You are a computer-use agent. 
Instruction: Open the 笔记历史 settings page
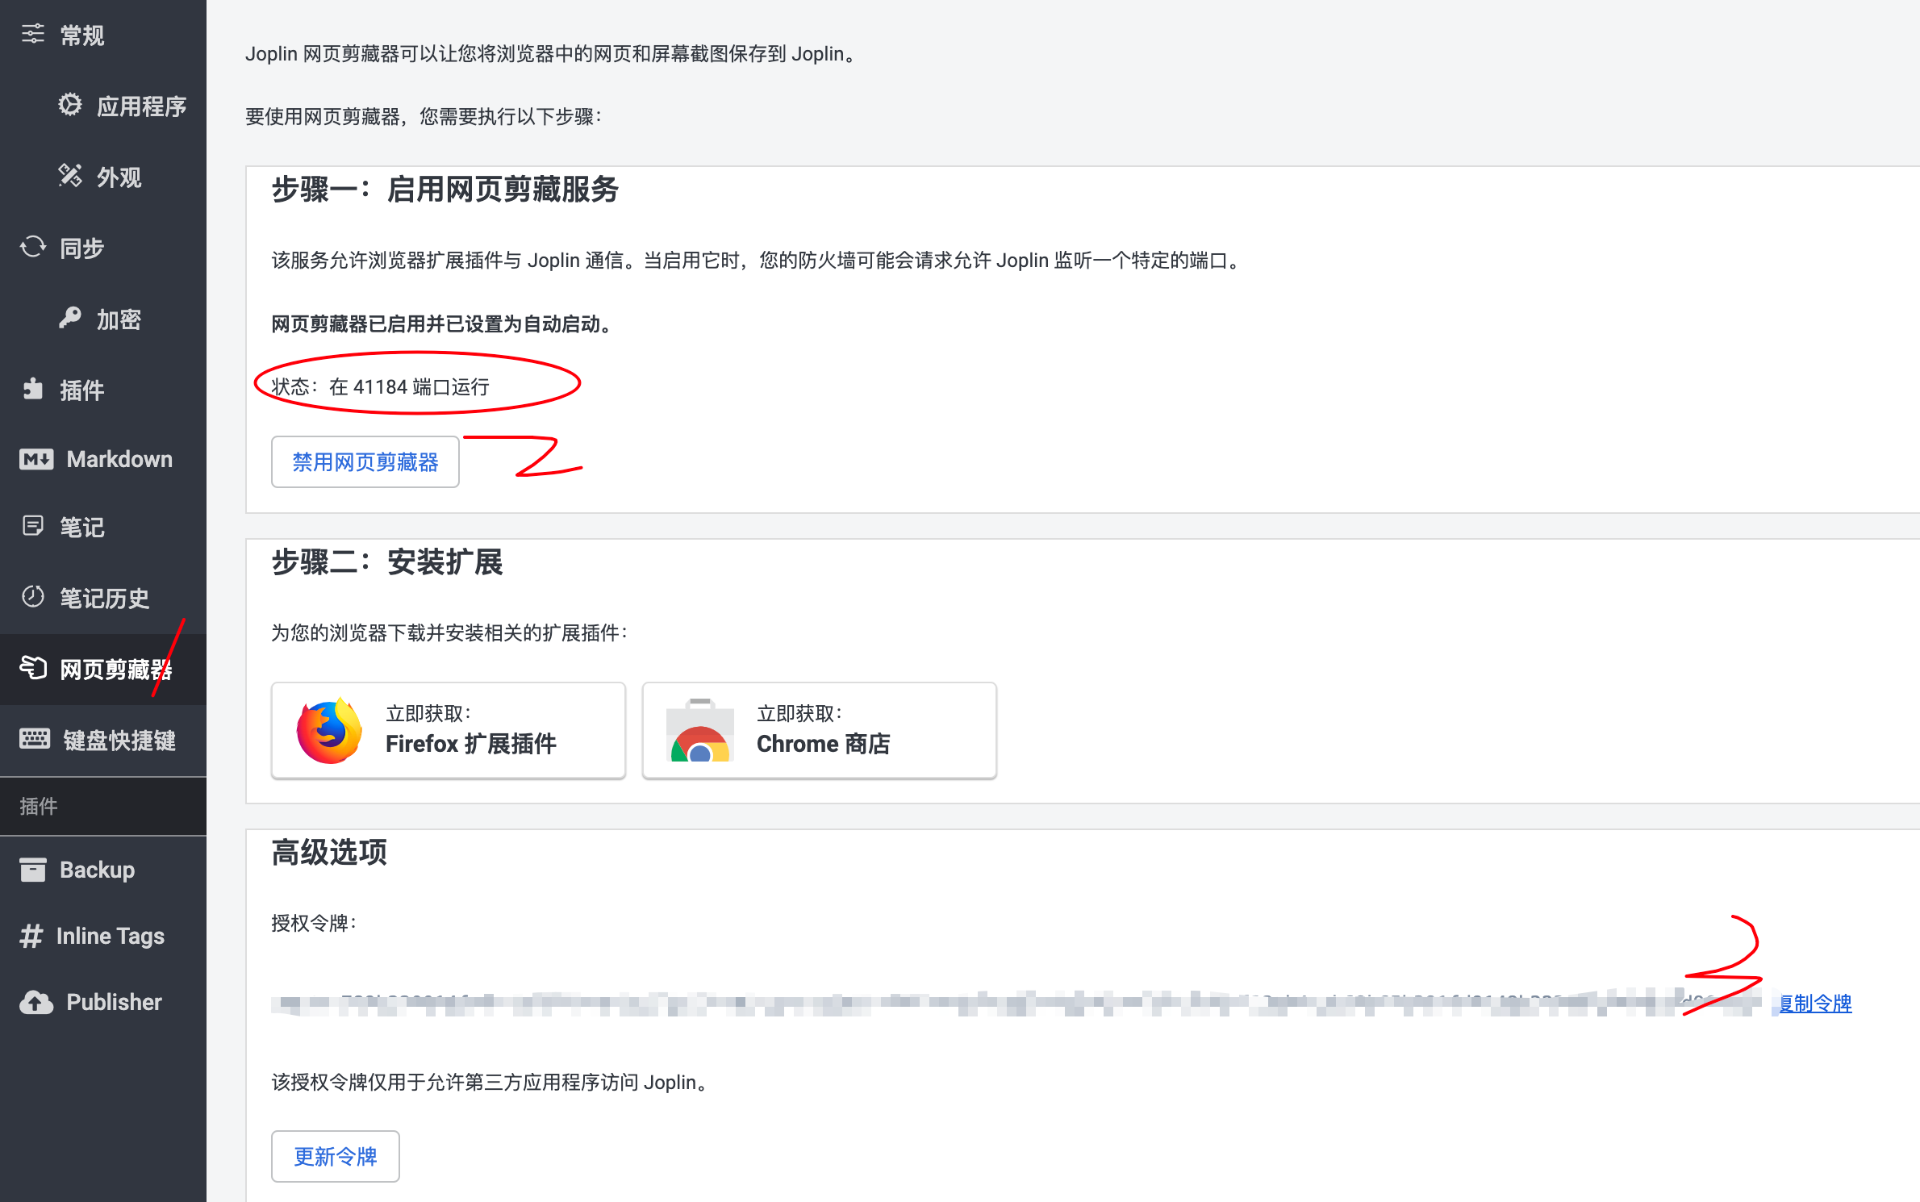tap(103, 598)
